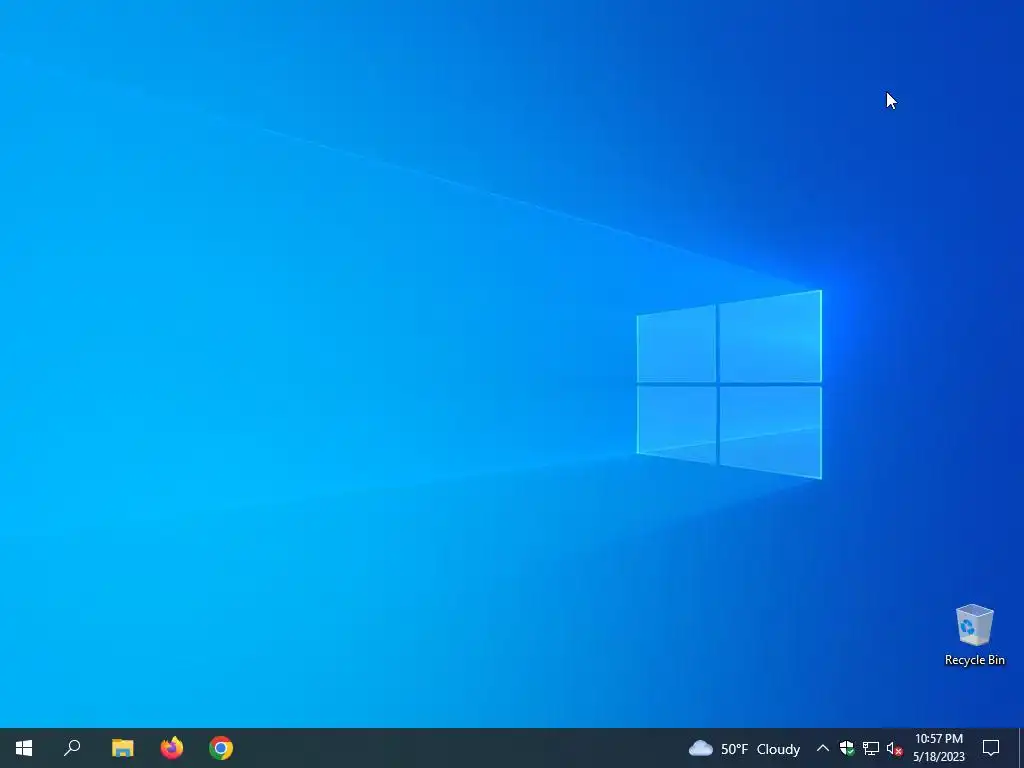This screenshot has height=768, width=1024.
Task: Open the network status tray icon
Action: tap(871, 748)
